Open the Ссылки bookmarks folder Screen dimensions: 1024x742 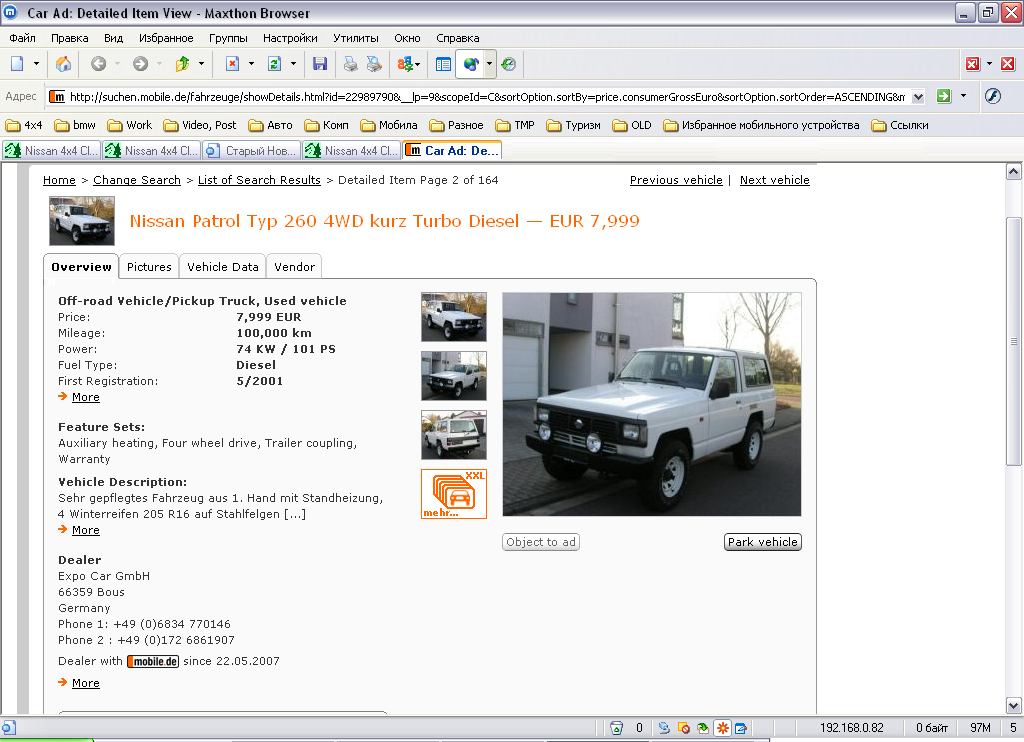pyautogui.click(x=901, y=125)
